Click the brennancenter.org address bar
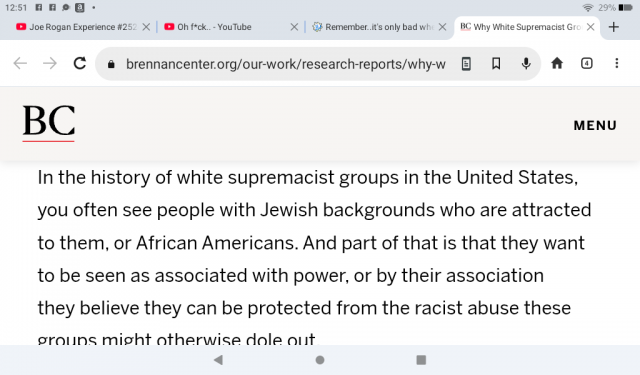 pos(286,64)
